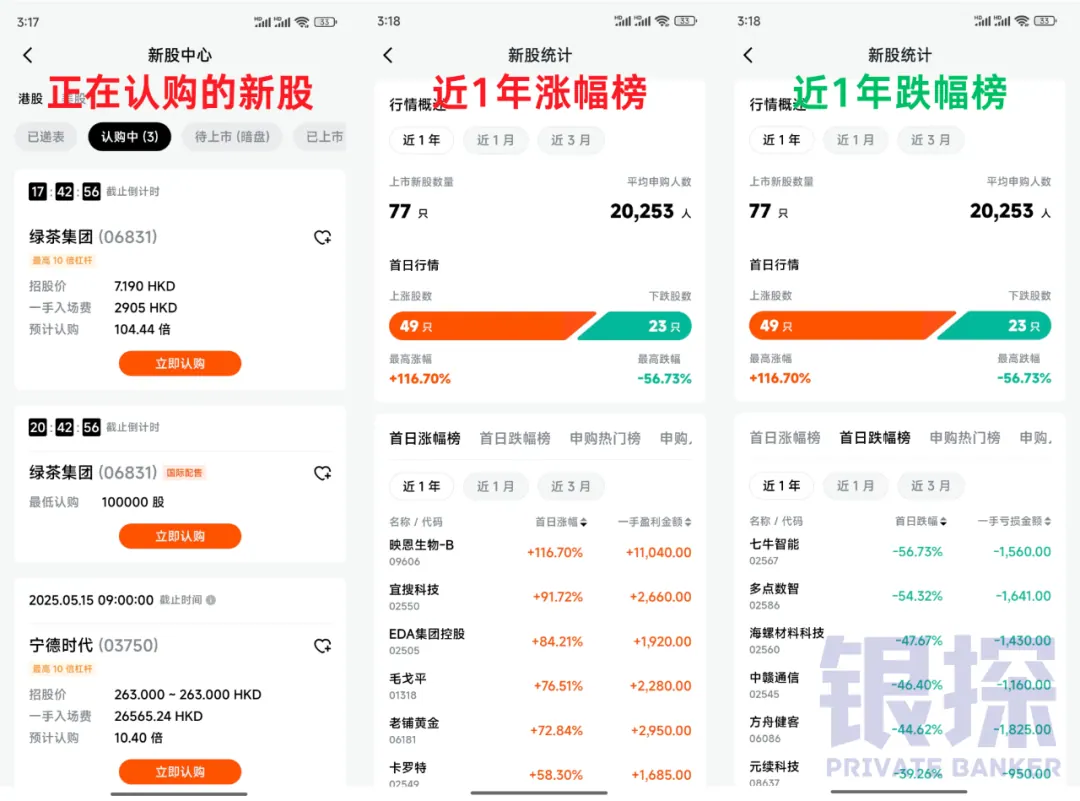Tap 绿茶集团 countdown timer 17:42:56

[64, 191]
